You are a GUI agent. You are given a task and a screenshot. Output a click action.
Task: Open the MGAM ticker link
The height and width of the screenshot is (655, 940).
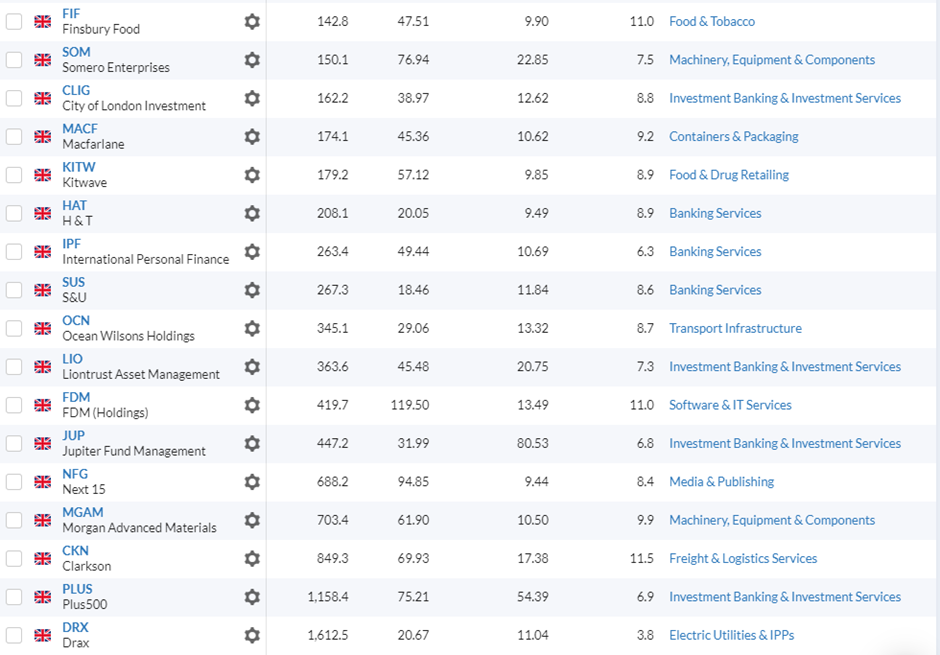(83, 512)
